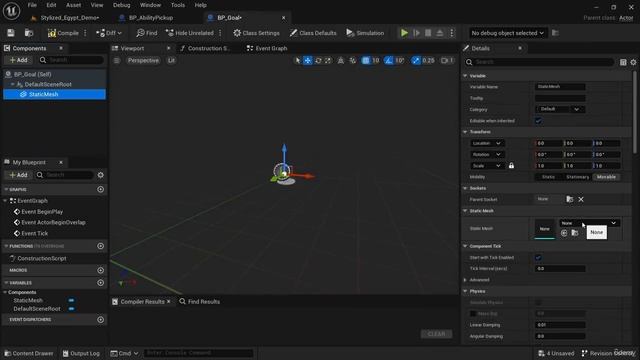This screenshot has width=640, height=360.
Task: Open My Blueprint settings gear
Action: (100, 175)
